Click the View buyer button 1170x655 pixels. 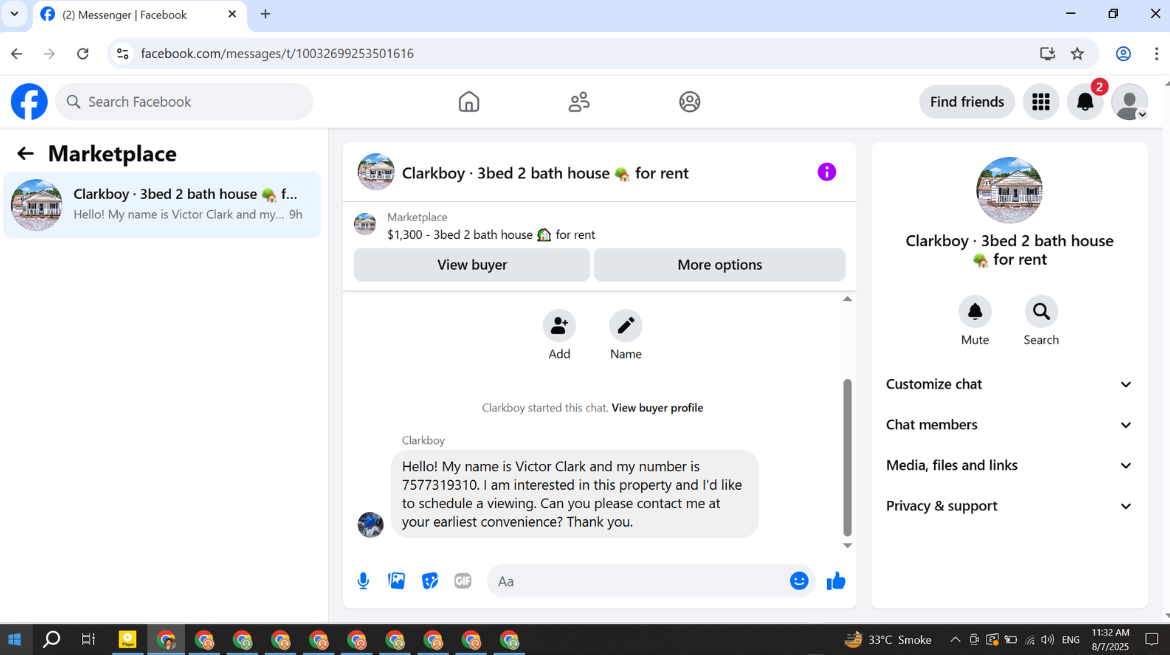point(472,265)
